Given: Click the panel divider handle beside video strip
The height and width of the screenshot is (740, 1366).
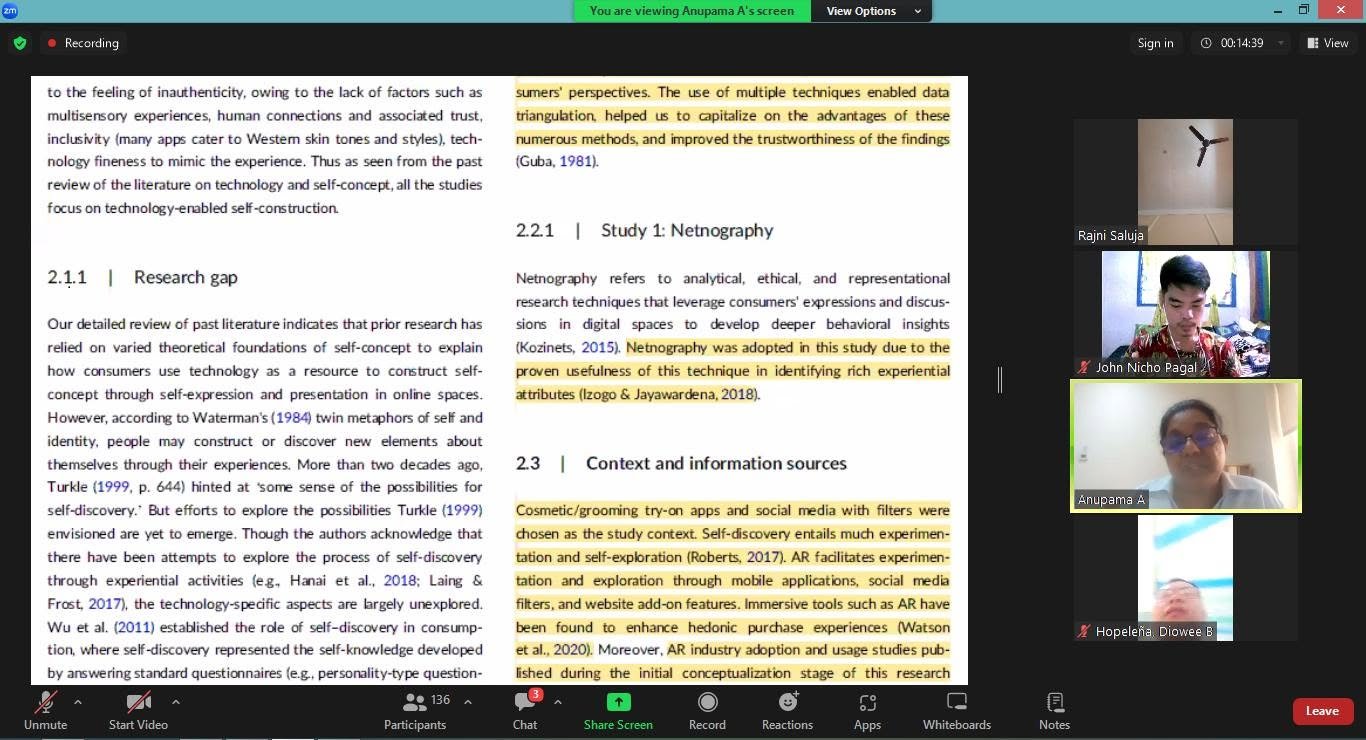Looking at the screenshot, I should pyautogui.click(x=1000, y=379).
